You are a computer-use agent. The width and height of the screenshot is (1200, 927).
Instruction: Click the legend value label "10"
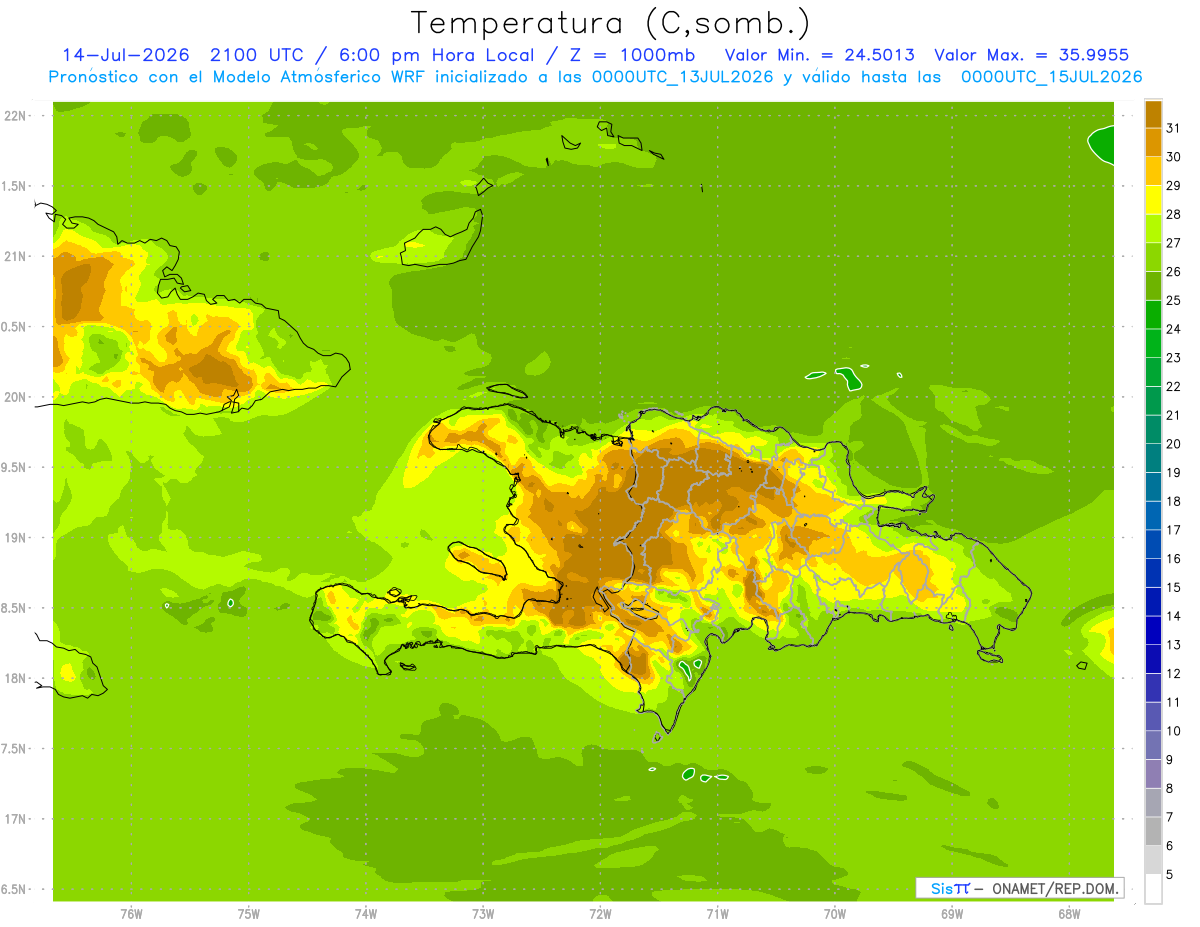coord(1174,731)
